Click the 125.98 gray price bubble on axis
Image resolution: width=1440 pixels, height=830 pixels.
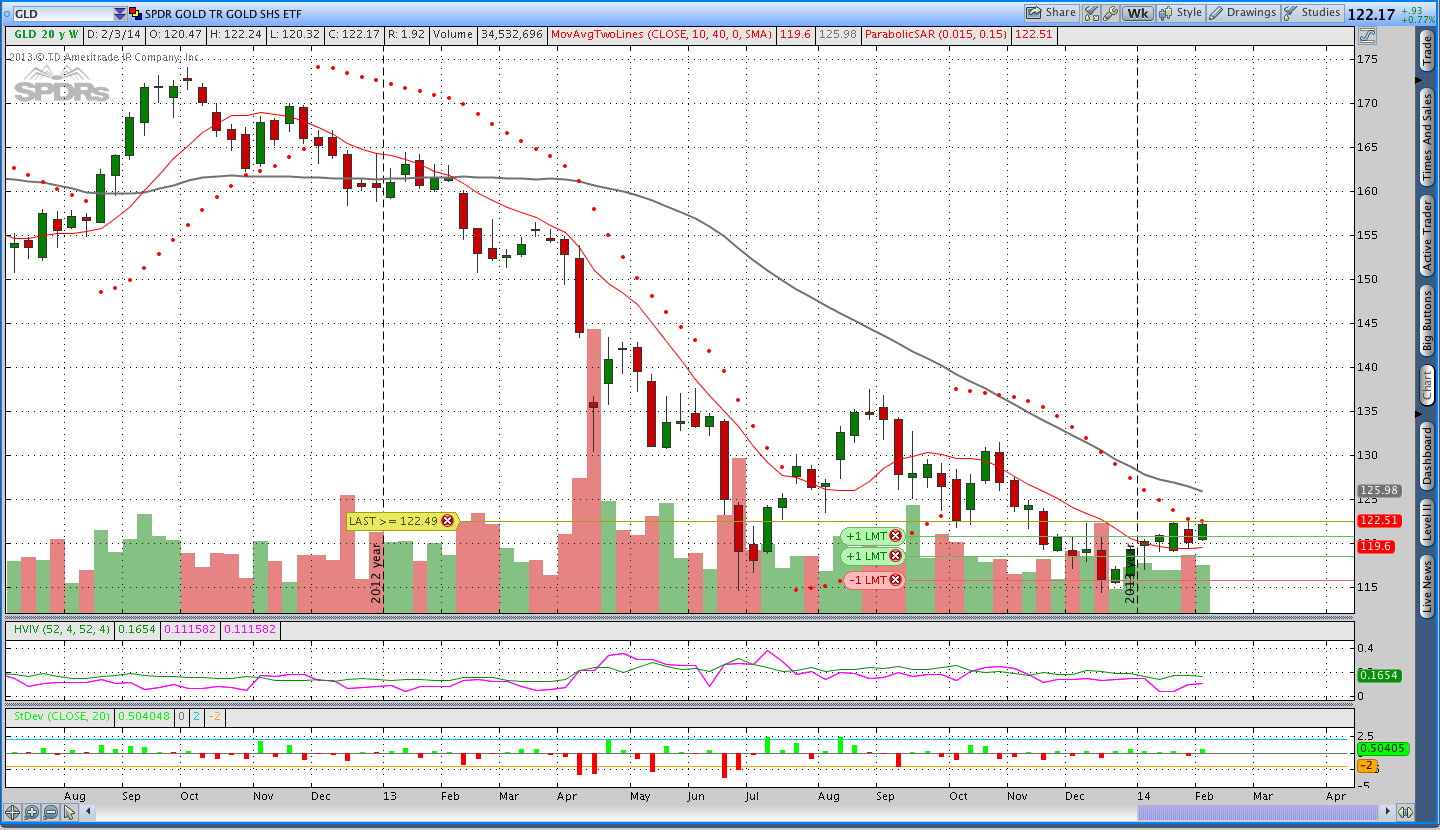point(1380,491)
